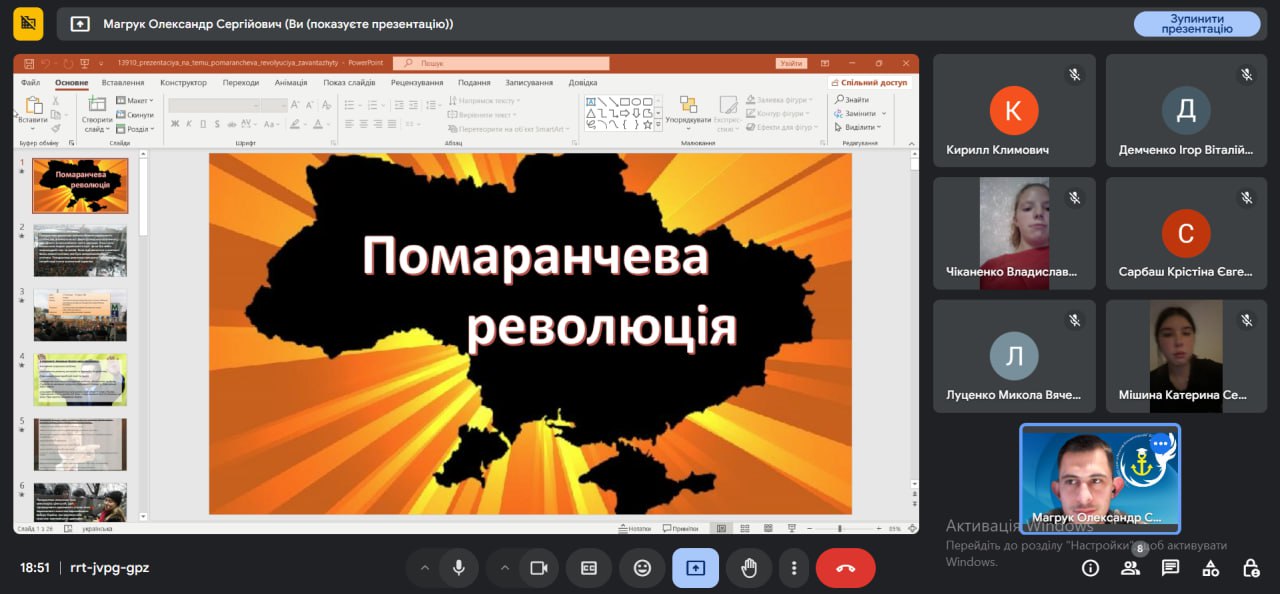Expand video settings arrow beside camera

[x=505, y=568]
